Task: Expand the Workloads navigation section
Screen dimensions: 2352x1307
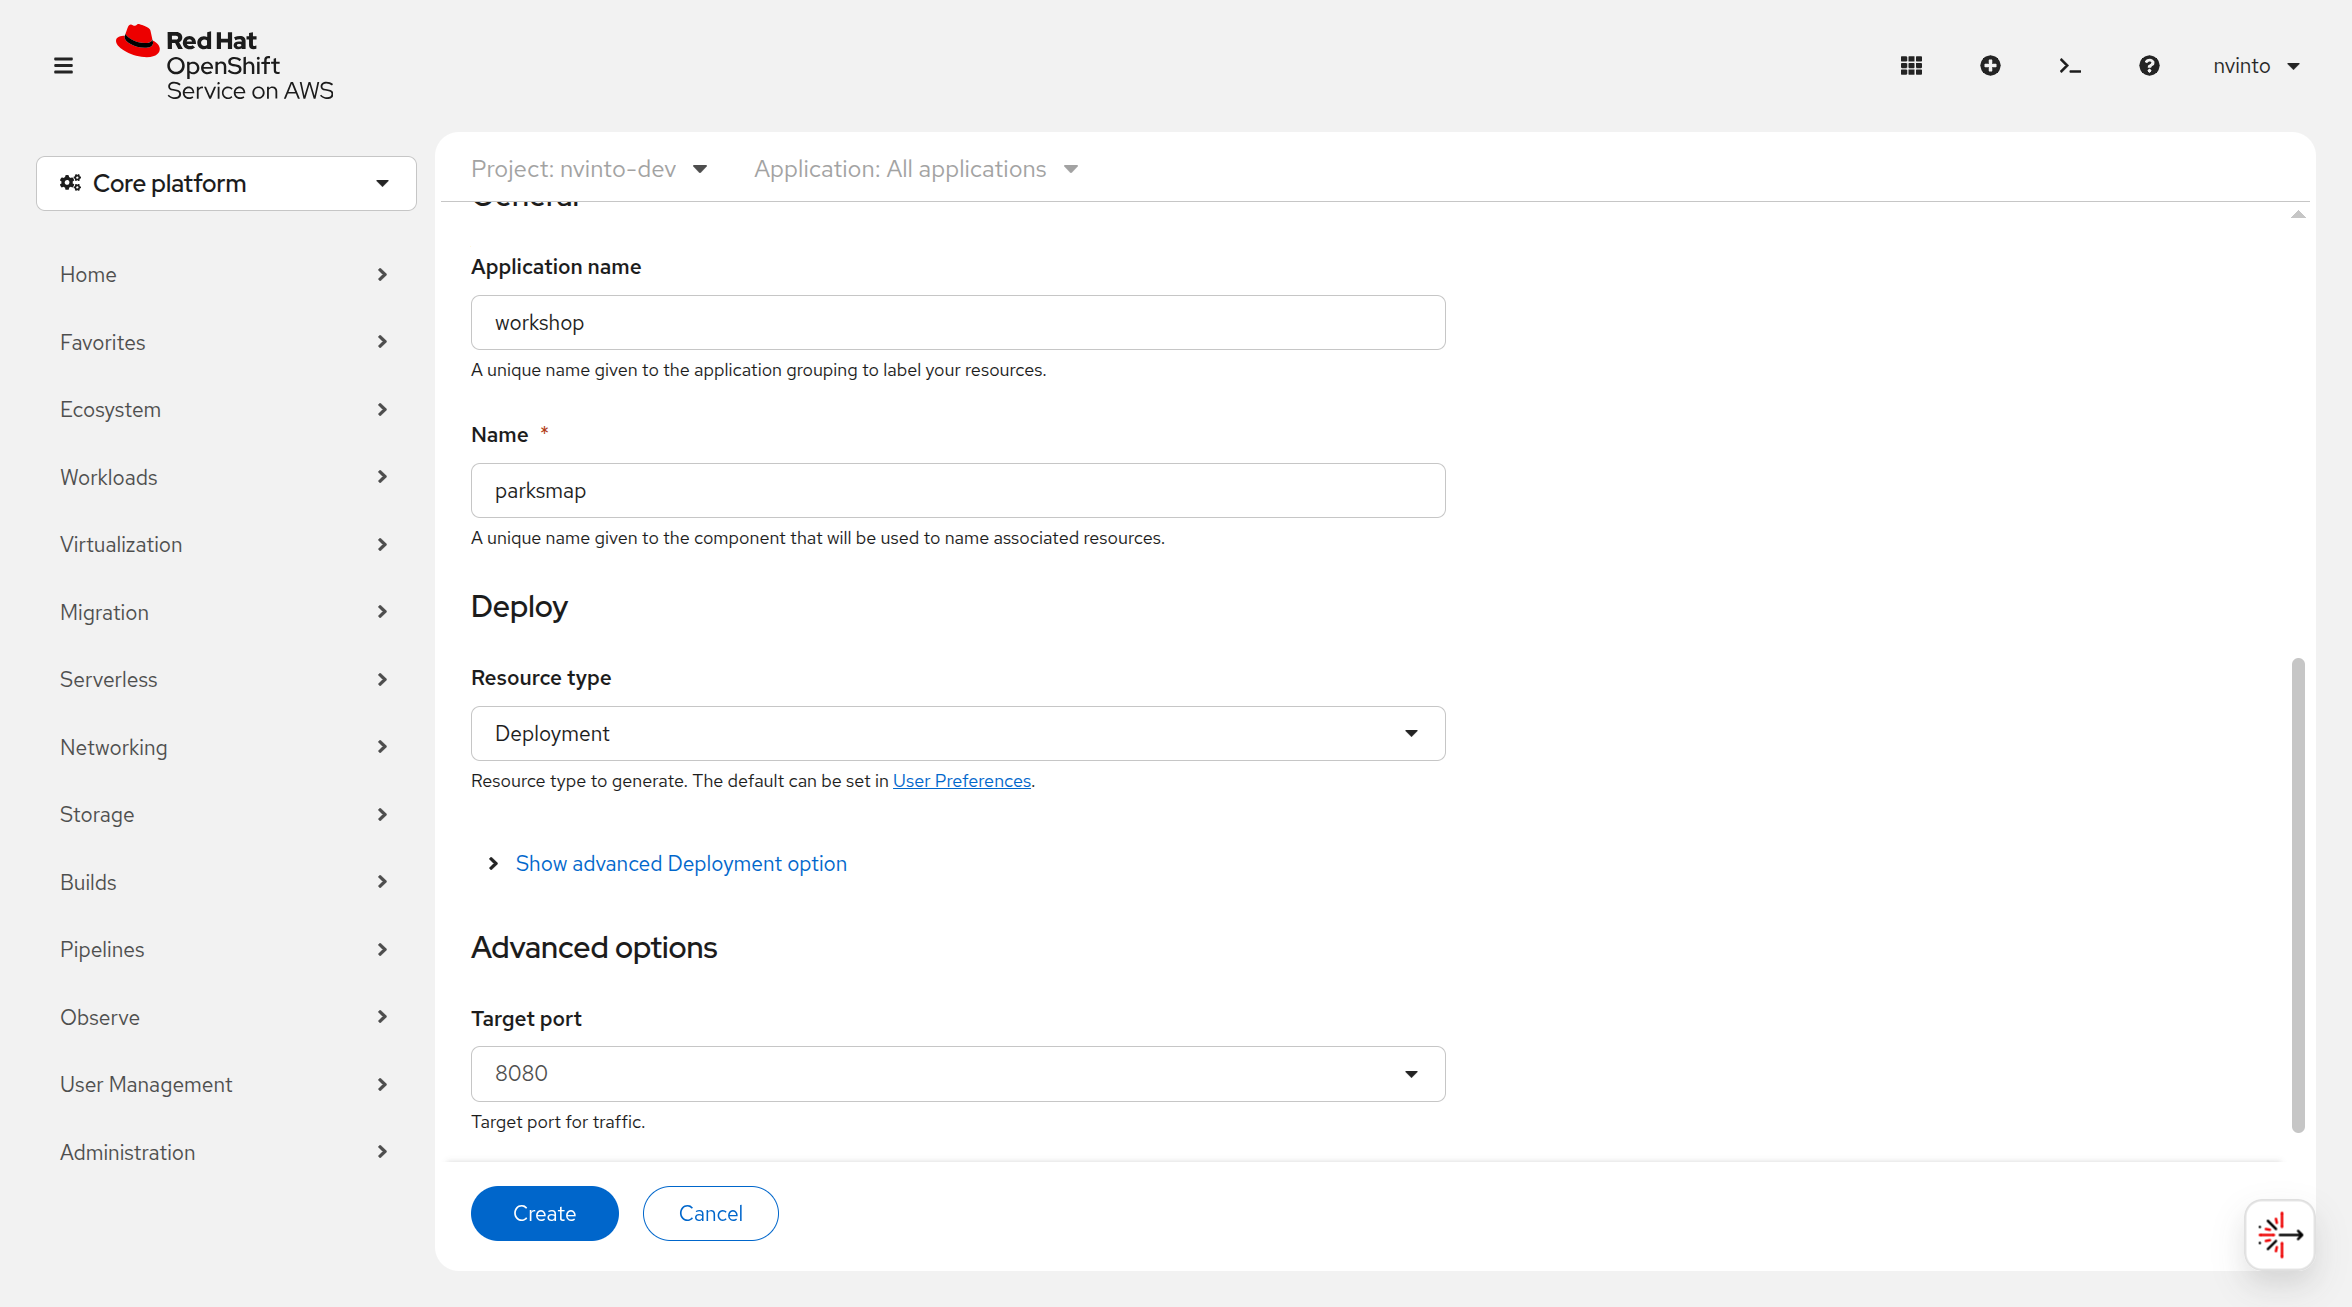Action: point(226,477)
